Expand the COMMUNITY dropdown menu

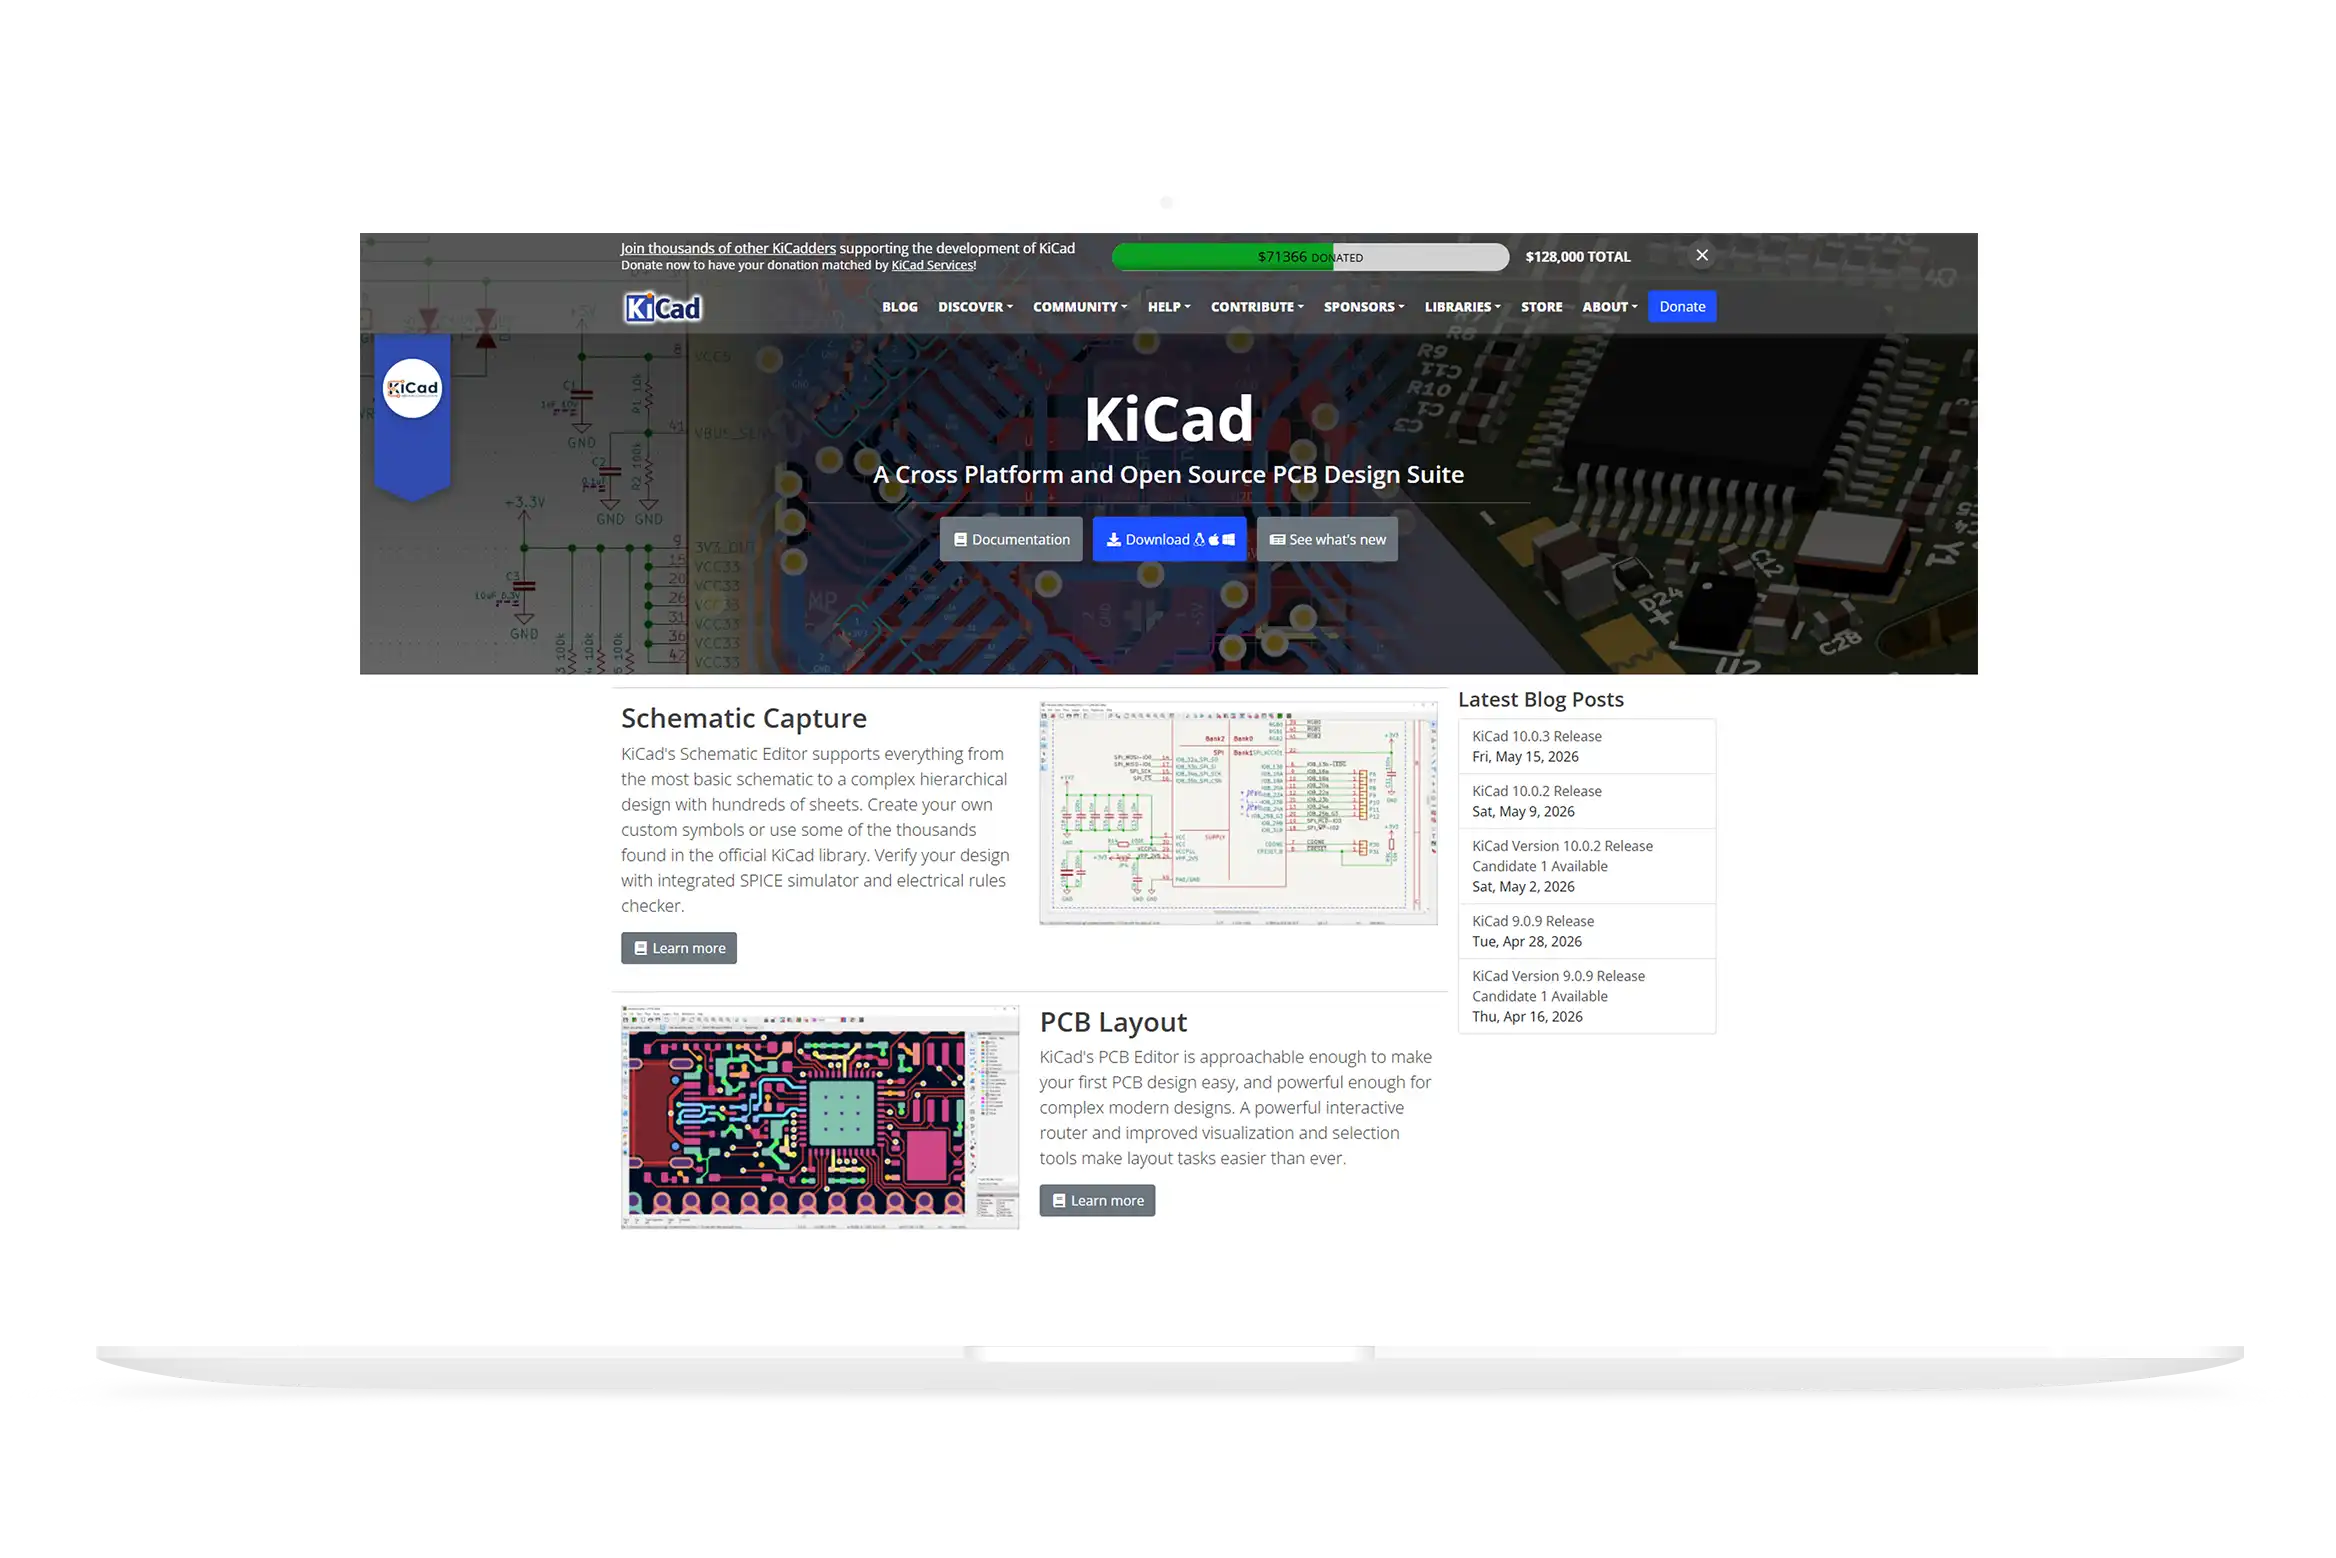[1079, 307]
